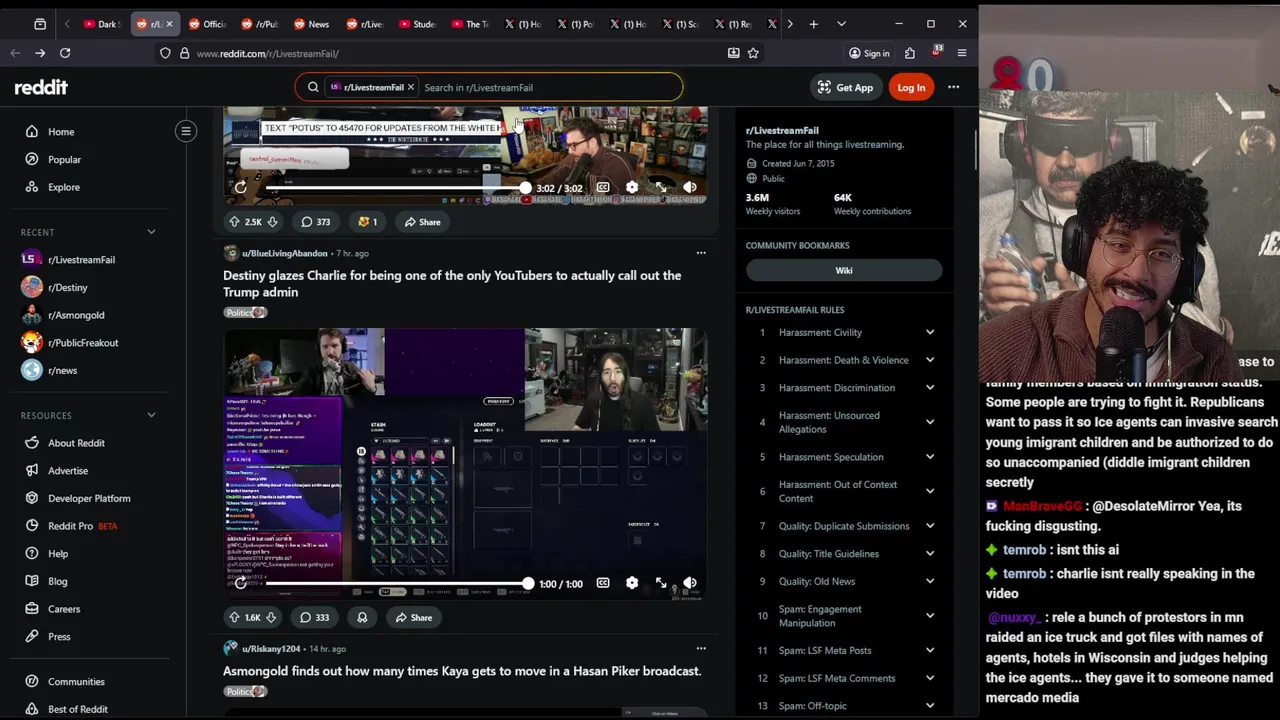Open Best of Reddit

click(x=77, y=709)
